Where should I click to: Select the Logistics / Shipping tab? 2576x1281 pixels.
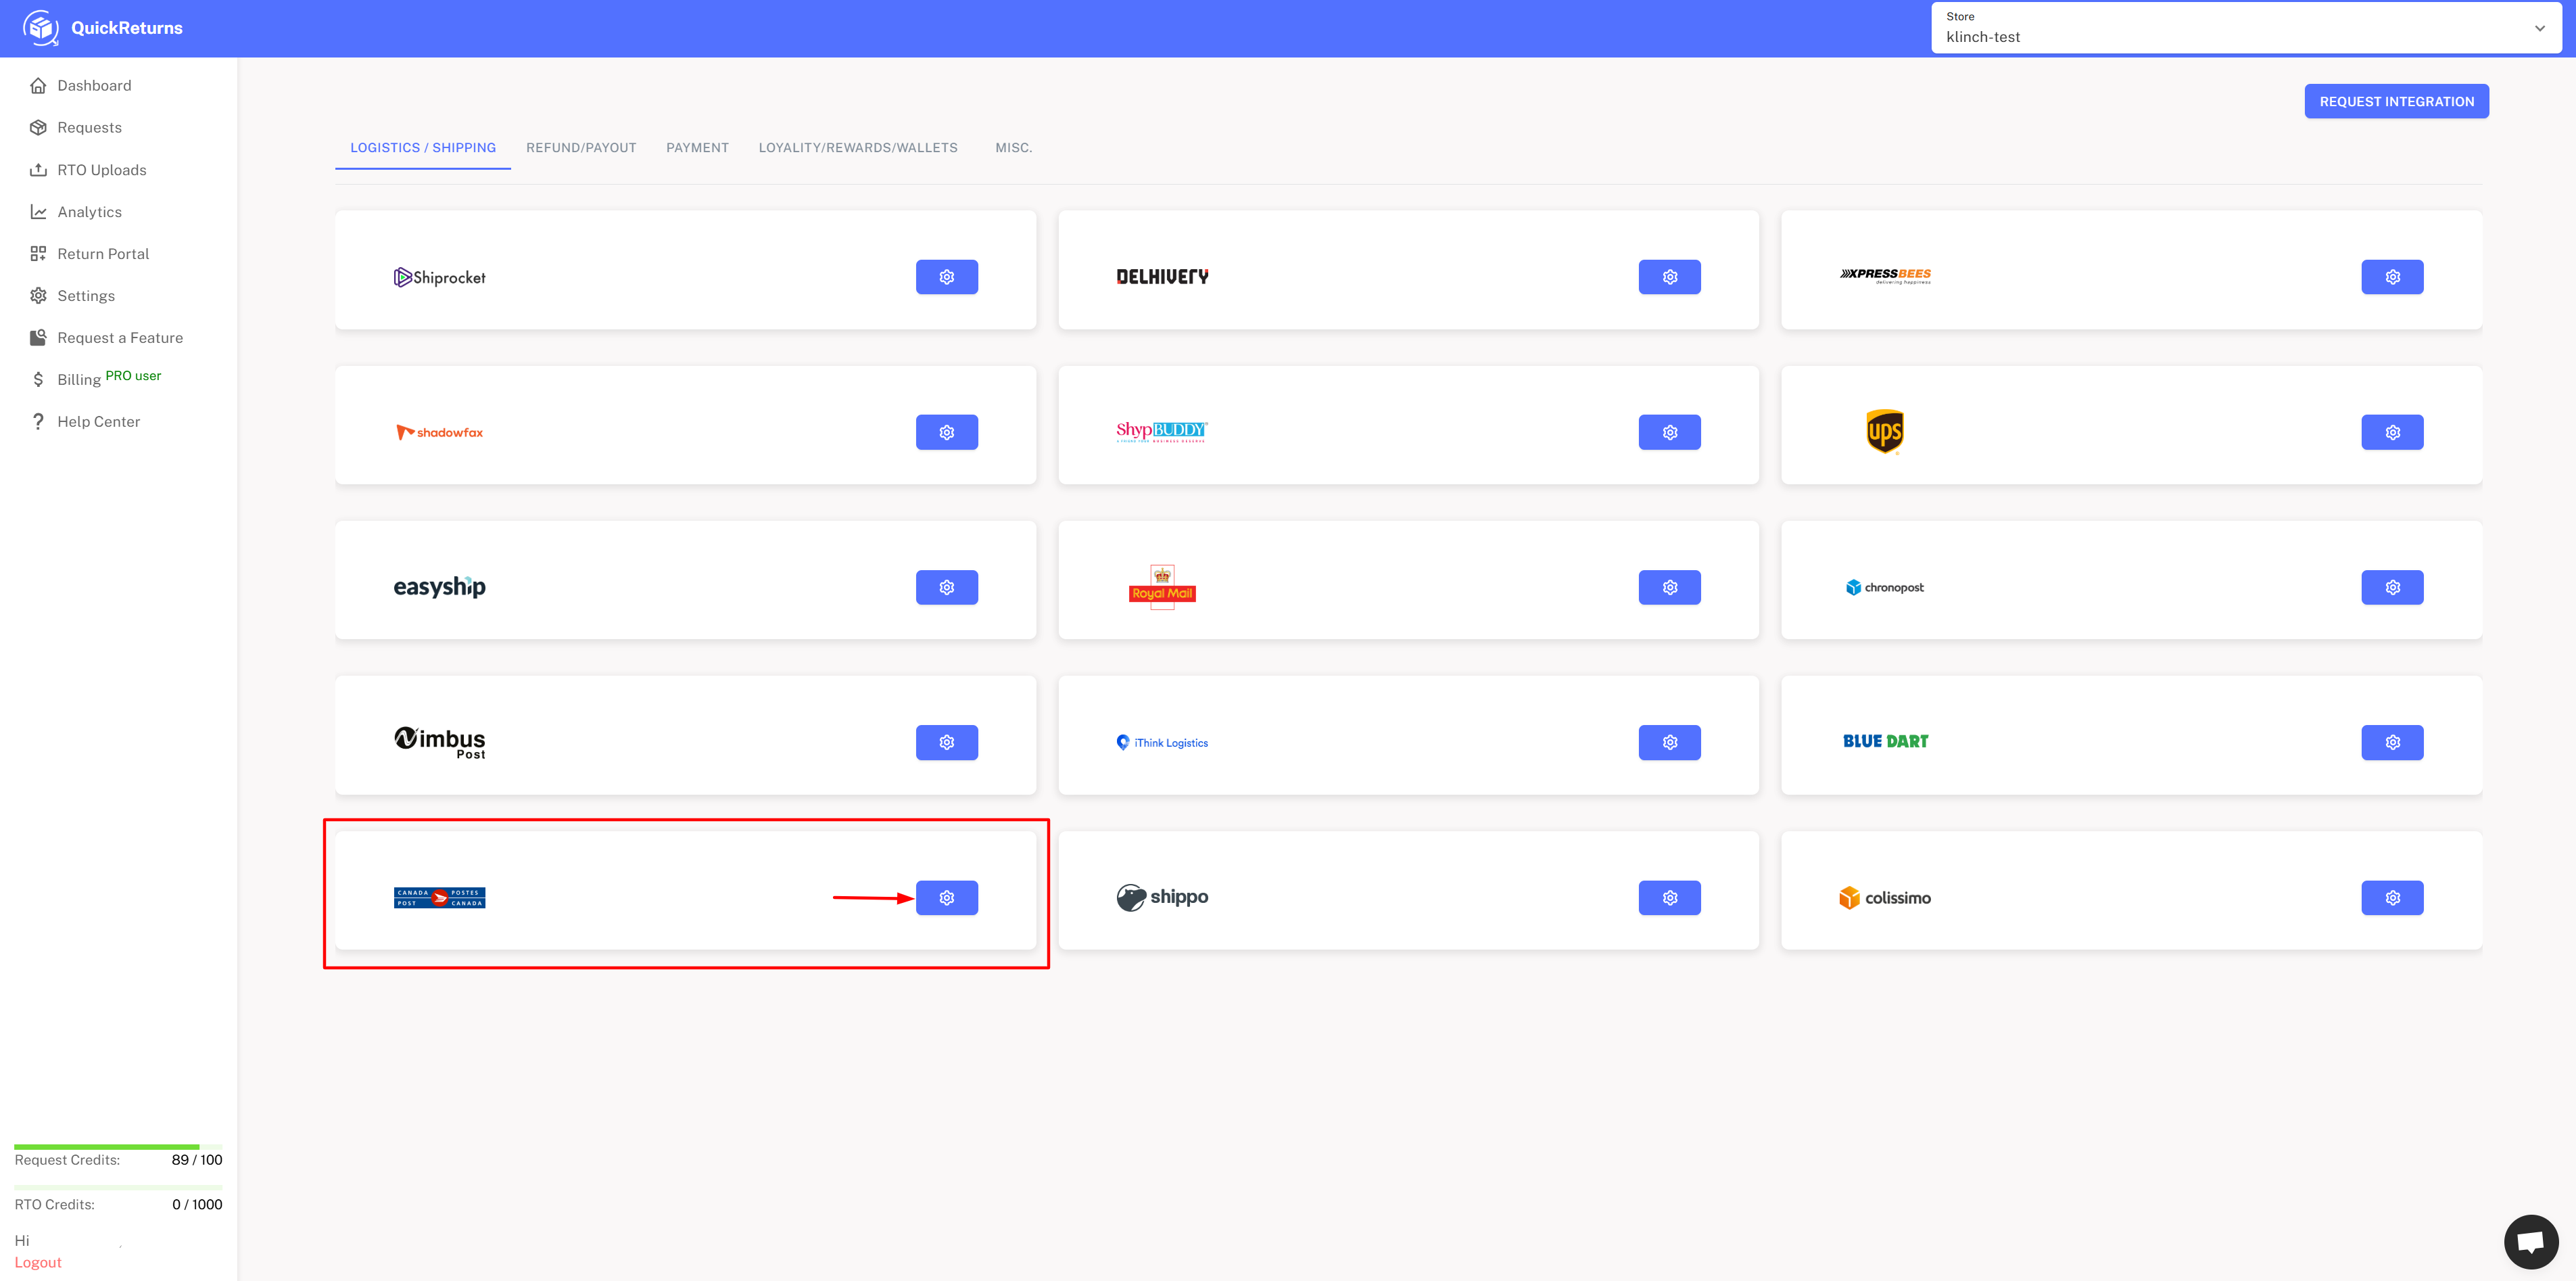[x=423, y=148]
